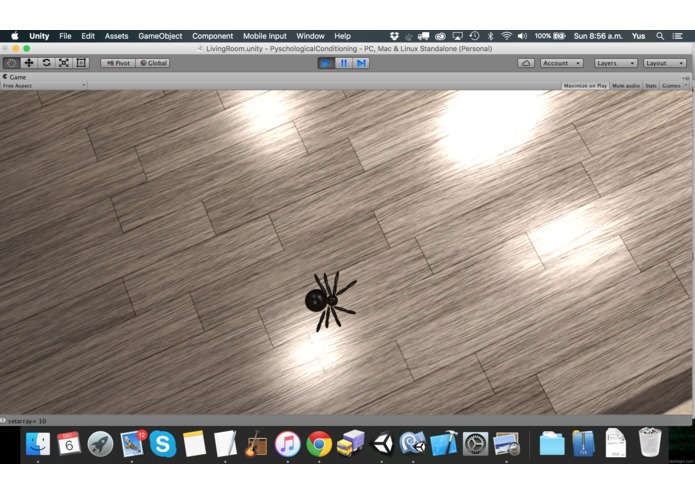Toggle Maximize on Play
This screenshot has width=695, height=494.
coord(585,86)
